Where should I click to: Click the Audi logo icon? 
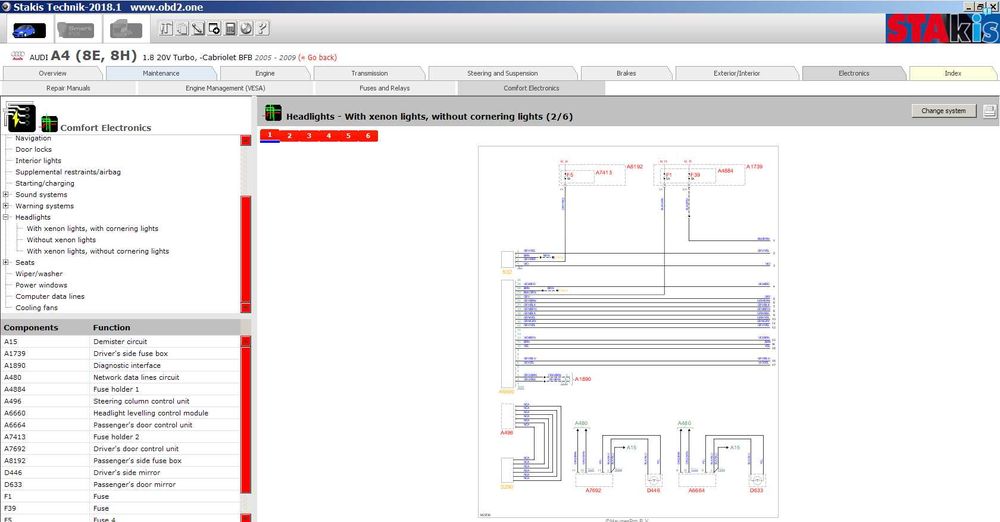pyautogui.click(x=18, y=56)
